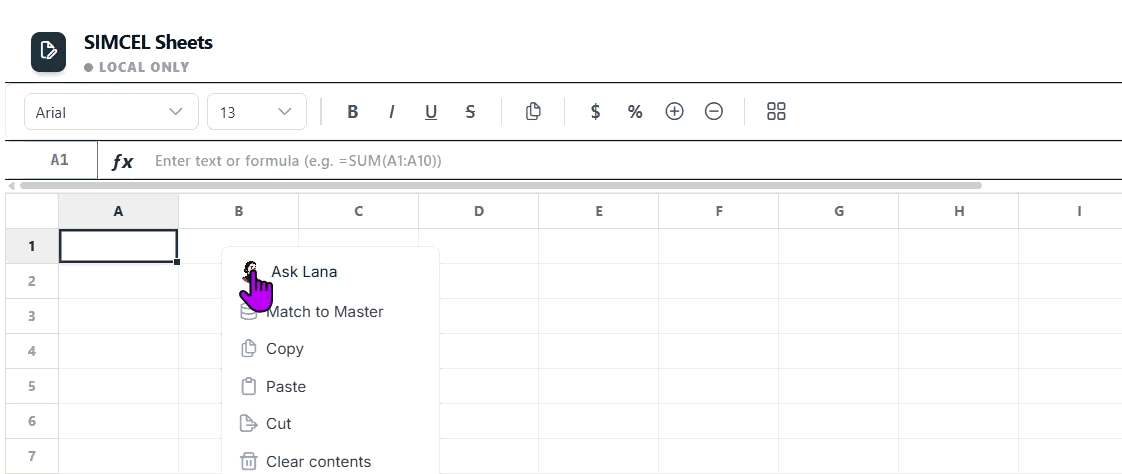This screenshot has width=1122, height=474.
Task: Click the scrollbar left arrow
Action: click(x=11, y=185)
